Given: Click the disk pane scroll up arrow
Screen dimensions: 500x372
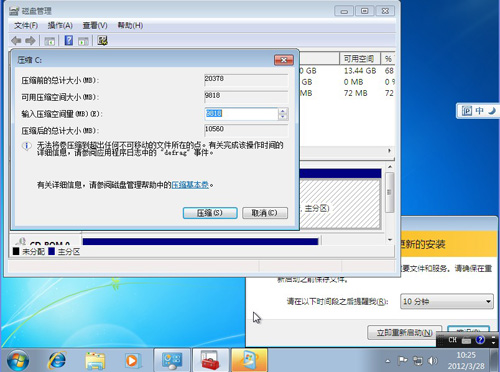Looking at the screenshot, I should click(x=390, y=166).
